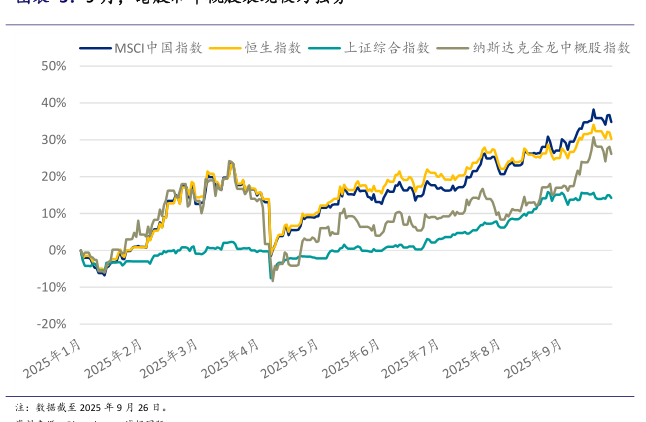646x422 pixels.
Task: Click the MSCI line's September peak near 38%
Action: coord(593,110)
